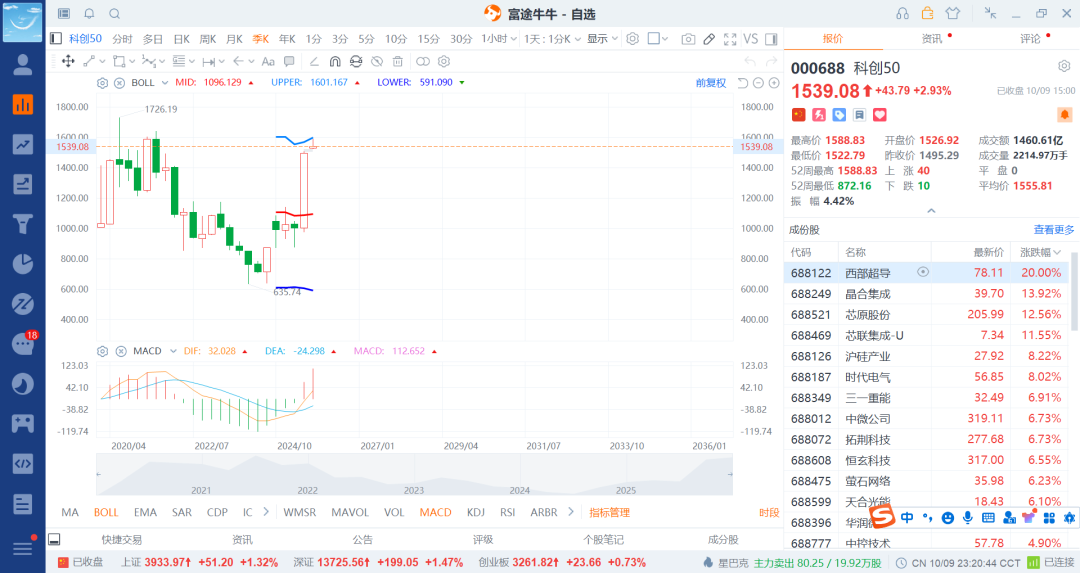The image size is (1080, 573).
Task: Open the 显示 display dropdown
Action: click(602, 39)
